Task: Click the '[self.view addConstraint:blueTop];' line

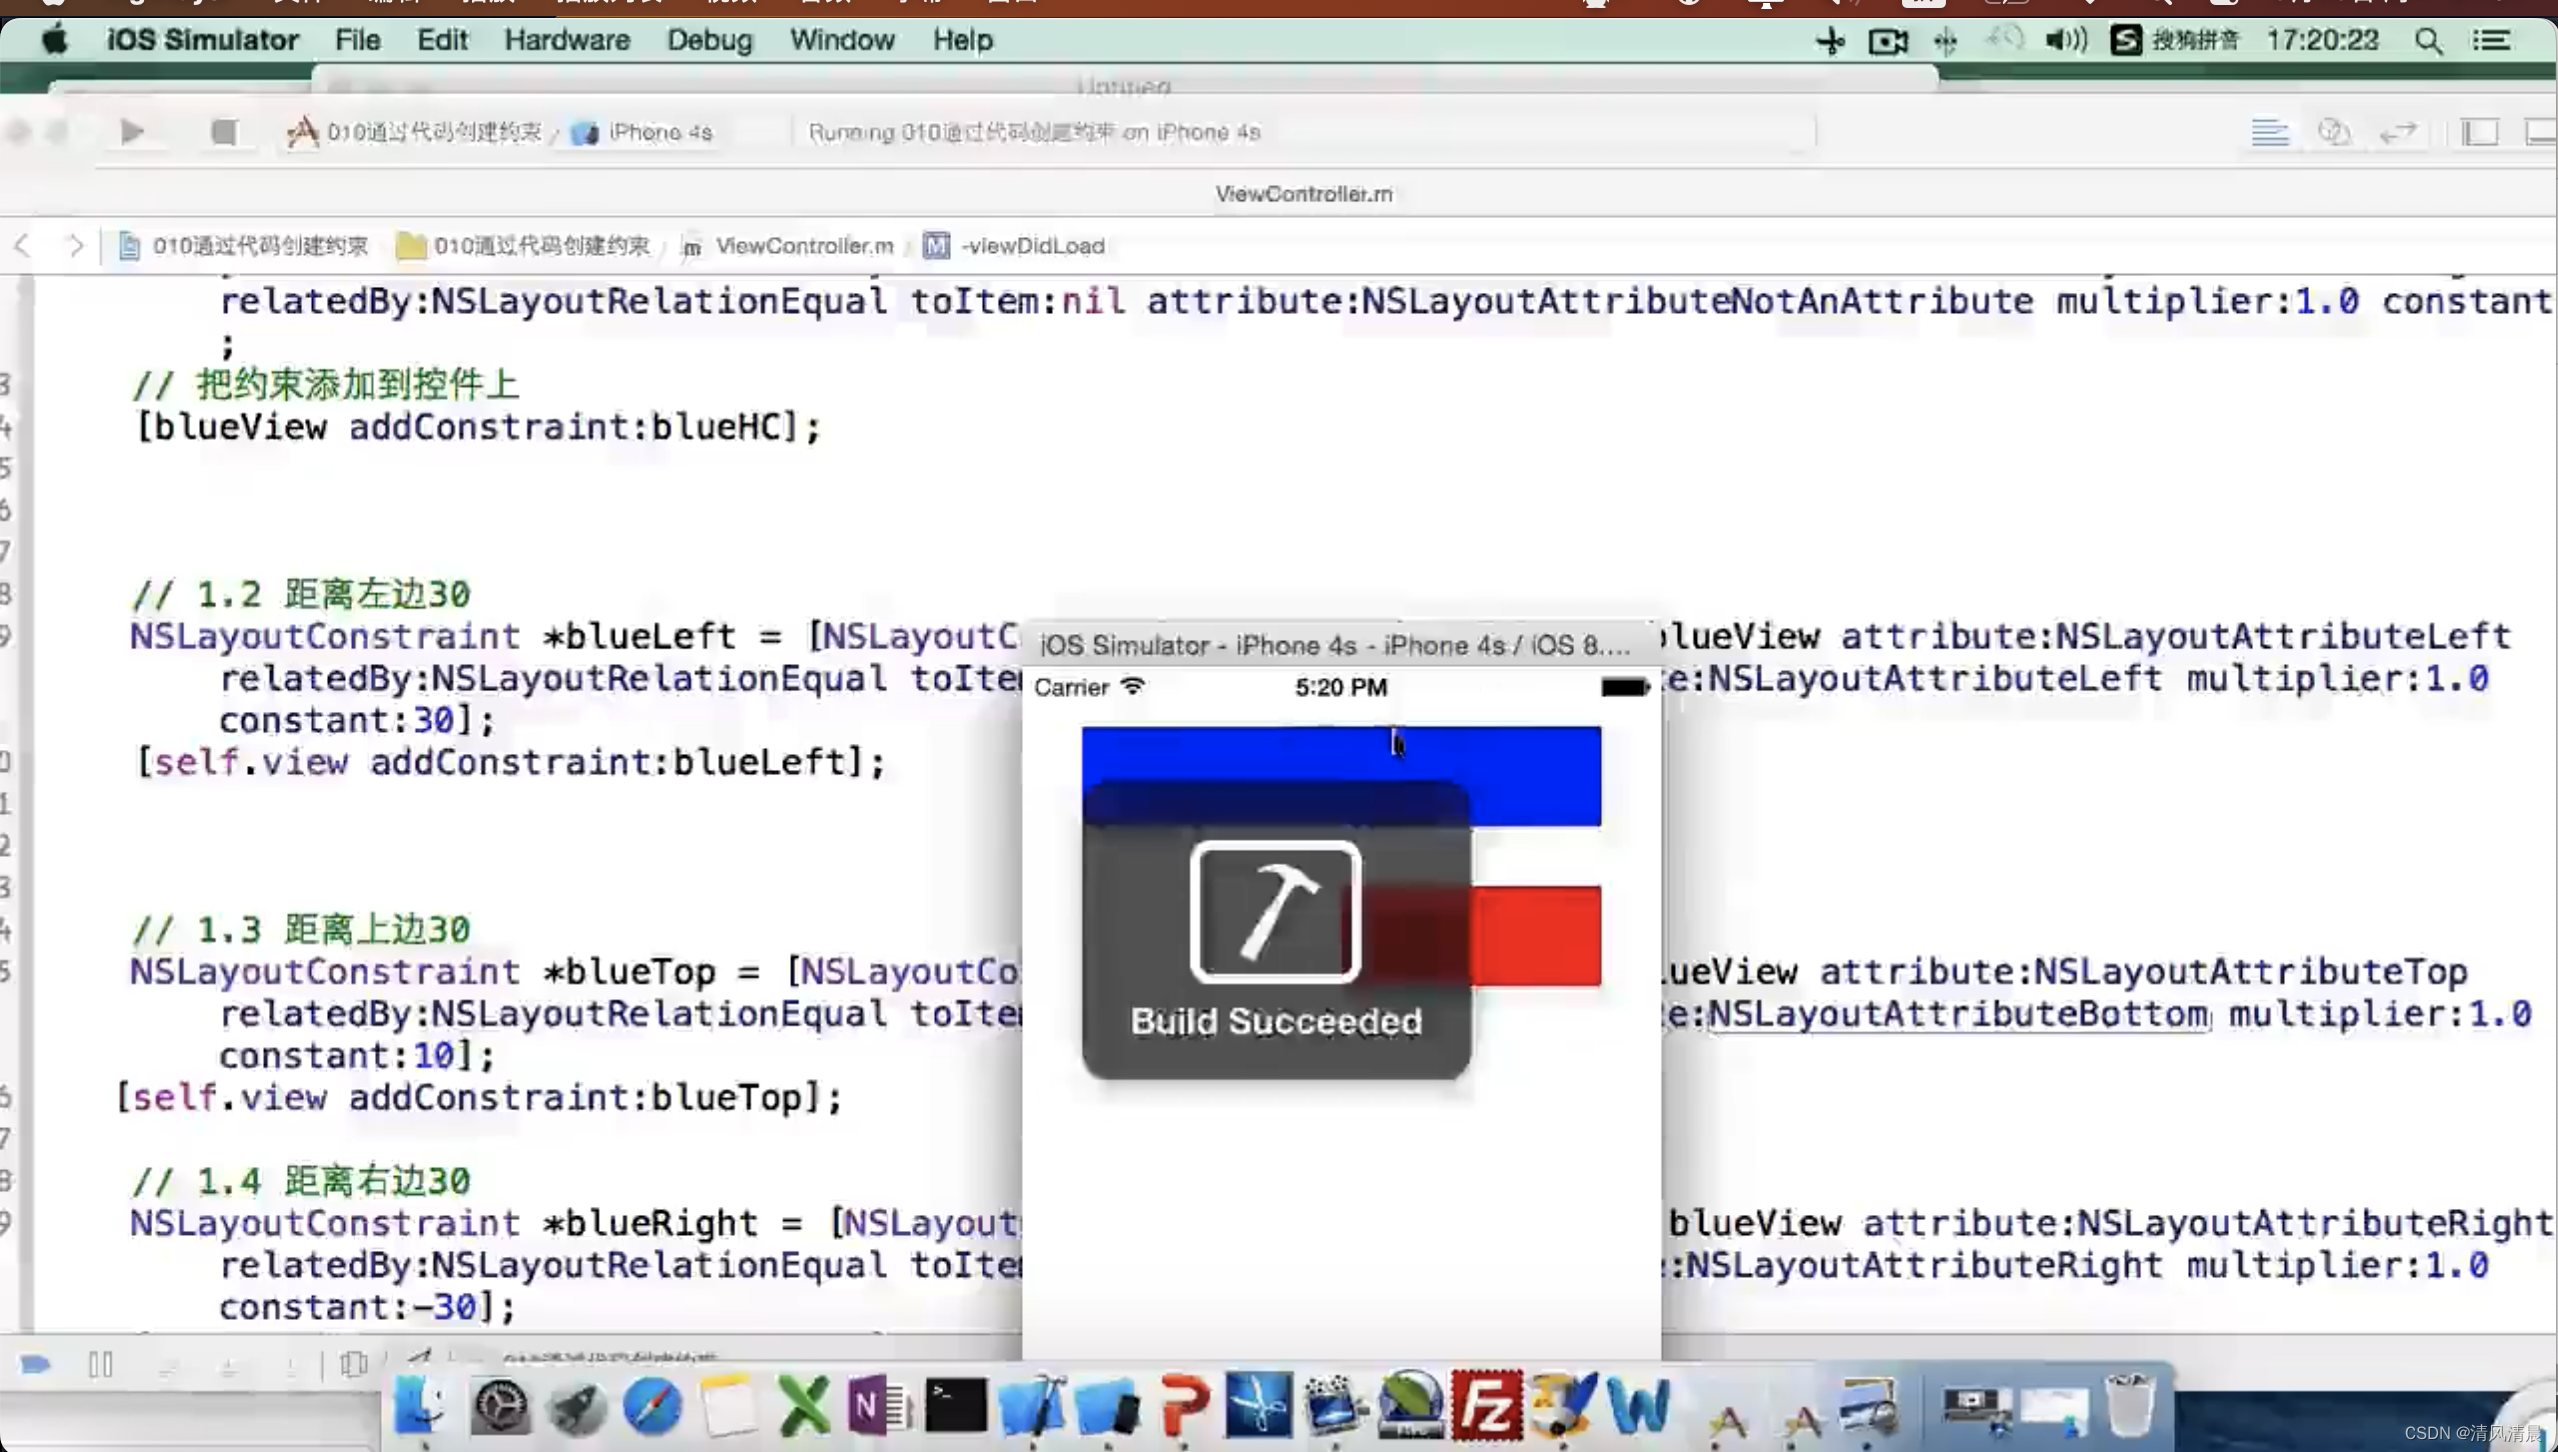Action: (x=478, y=1097)
